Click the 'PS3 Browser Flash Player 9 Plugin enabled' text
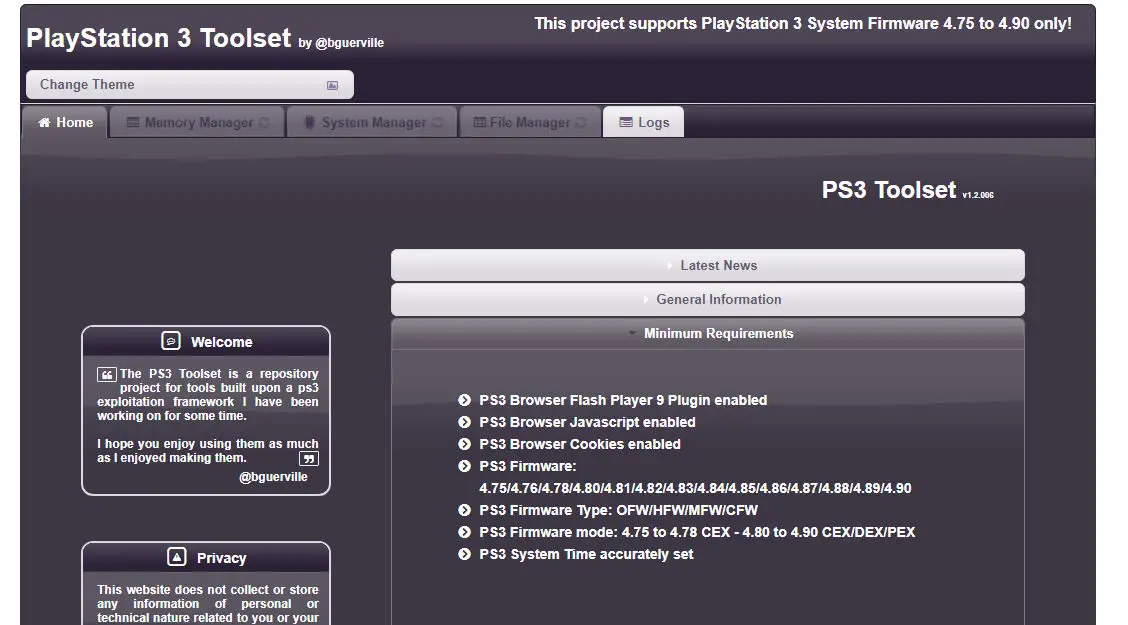Viewport: 1128px width, 625px height. point(623,400)
